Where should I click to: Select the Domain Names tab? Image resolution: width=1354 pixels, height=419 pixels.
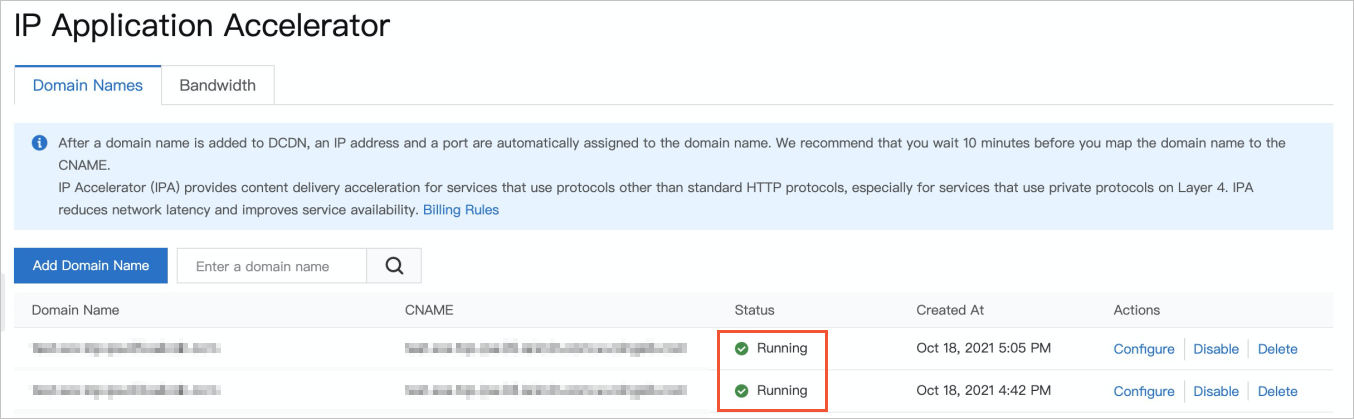pyautogui.click(x=88, y=85)
